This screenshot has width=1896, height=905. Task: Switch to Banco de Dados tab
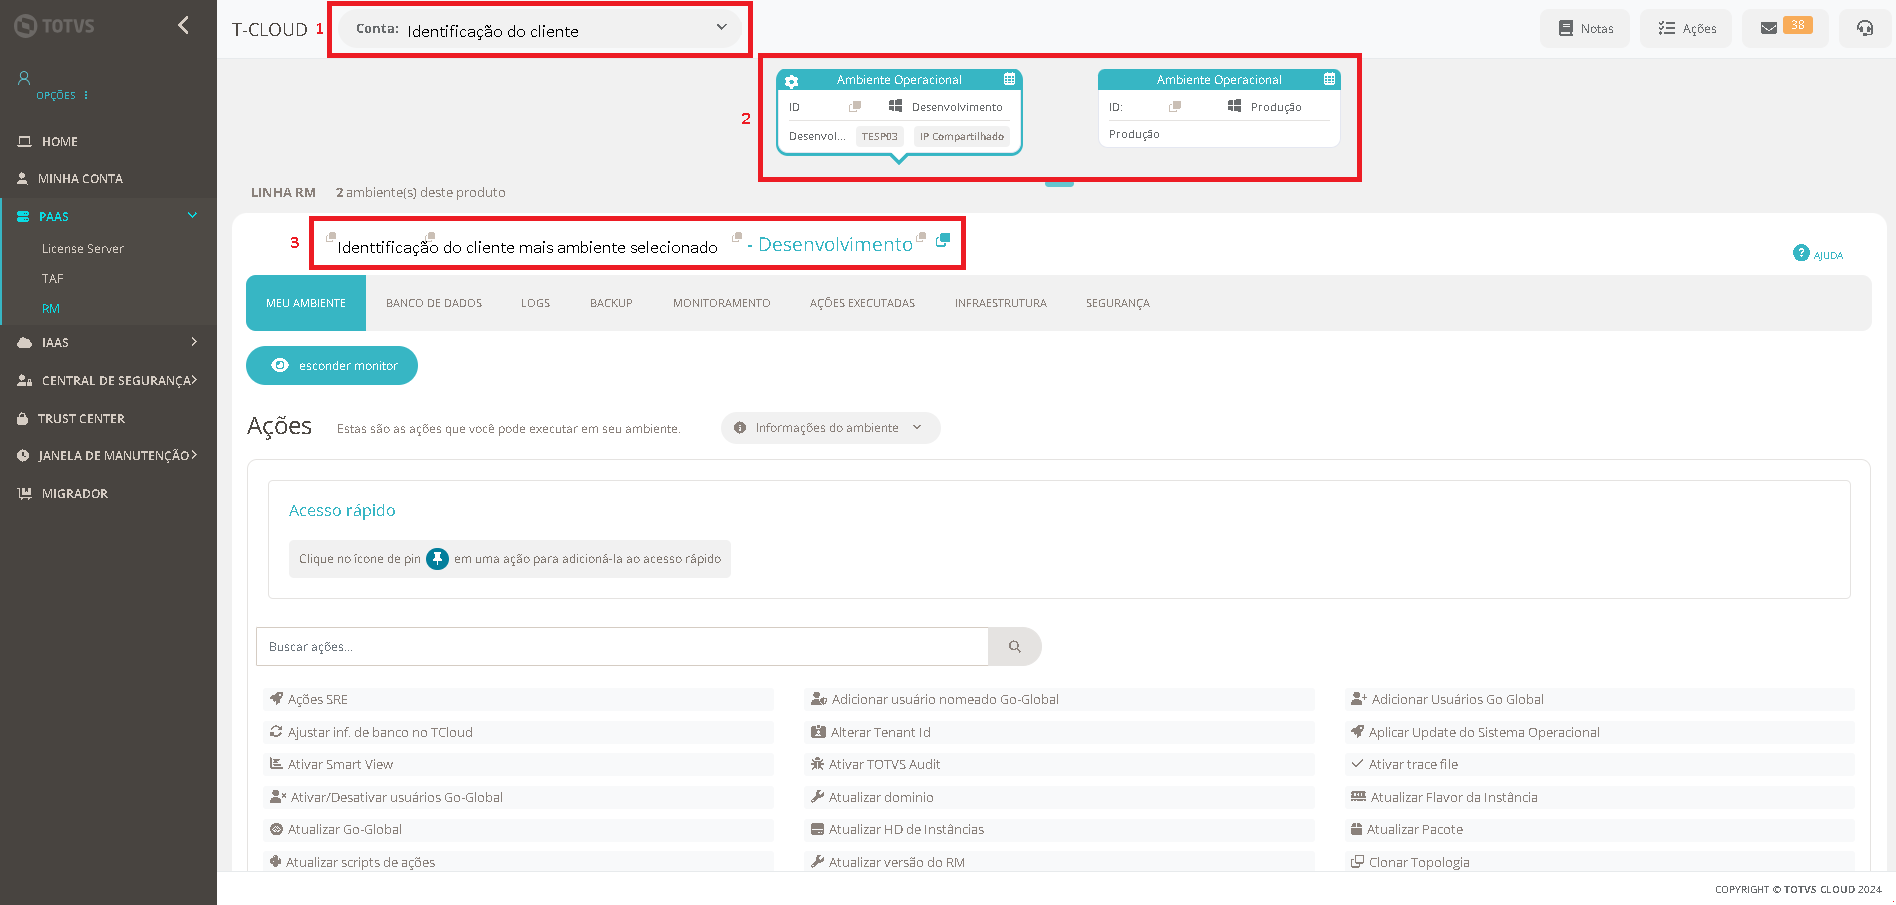pos(434,303)
